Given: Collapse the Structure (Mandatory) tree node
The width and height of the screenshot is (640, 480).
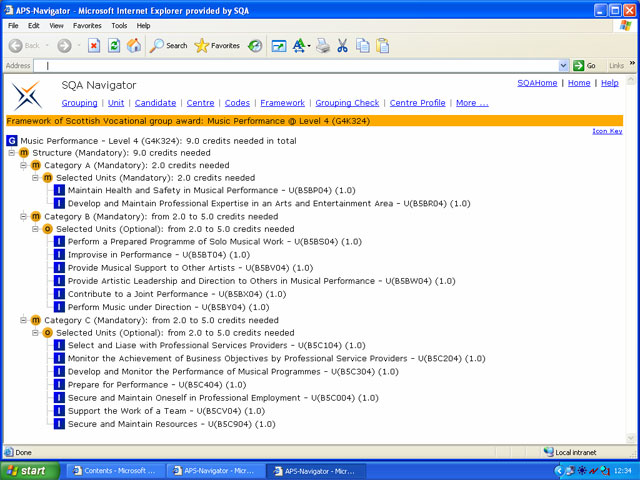Looking at the screenshot, I should (x=12, y=153).
